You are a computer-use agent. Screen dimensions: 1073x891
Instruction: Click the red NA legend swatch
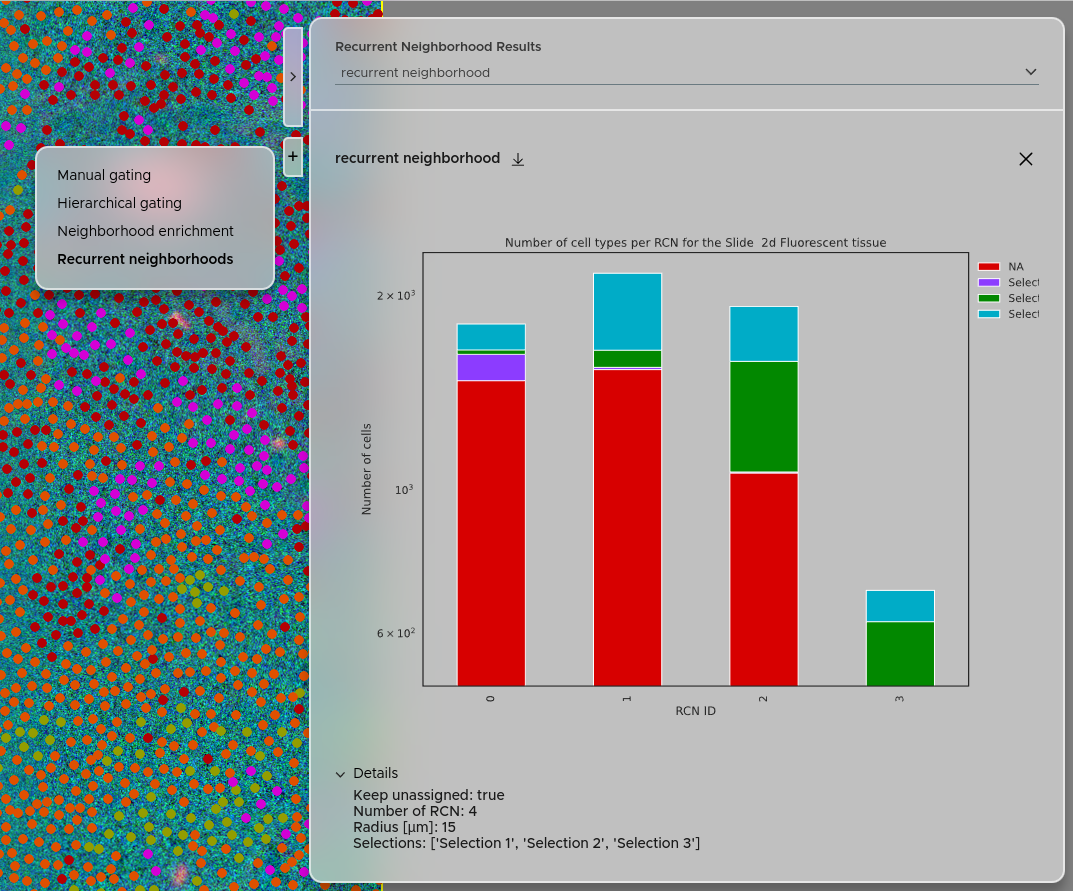pos(988,267)
